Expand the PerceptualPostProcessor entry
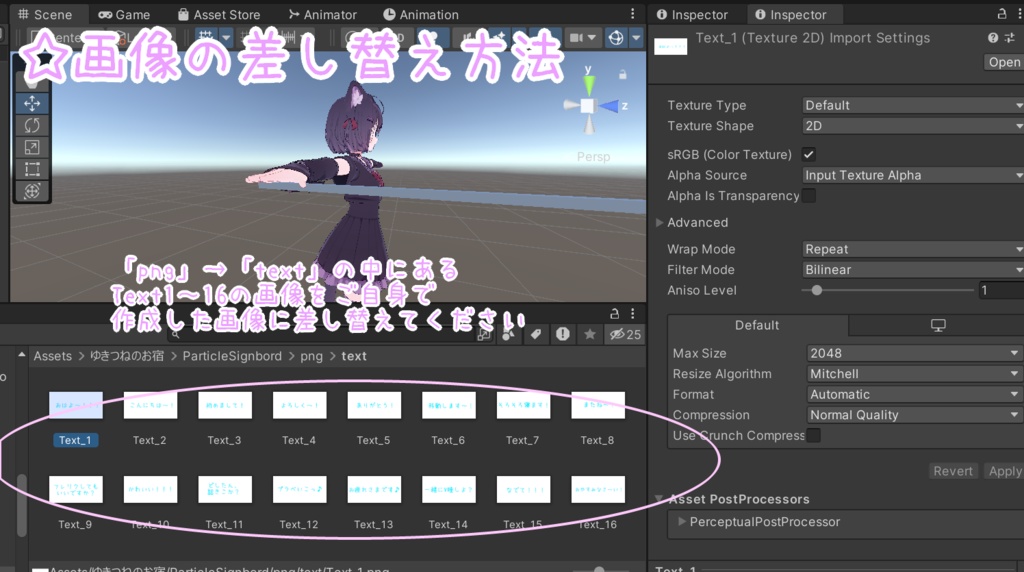This screenshot has height=572, width=1024. tap(682, 522)
